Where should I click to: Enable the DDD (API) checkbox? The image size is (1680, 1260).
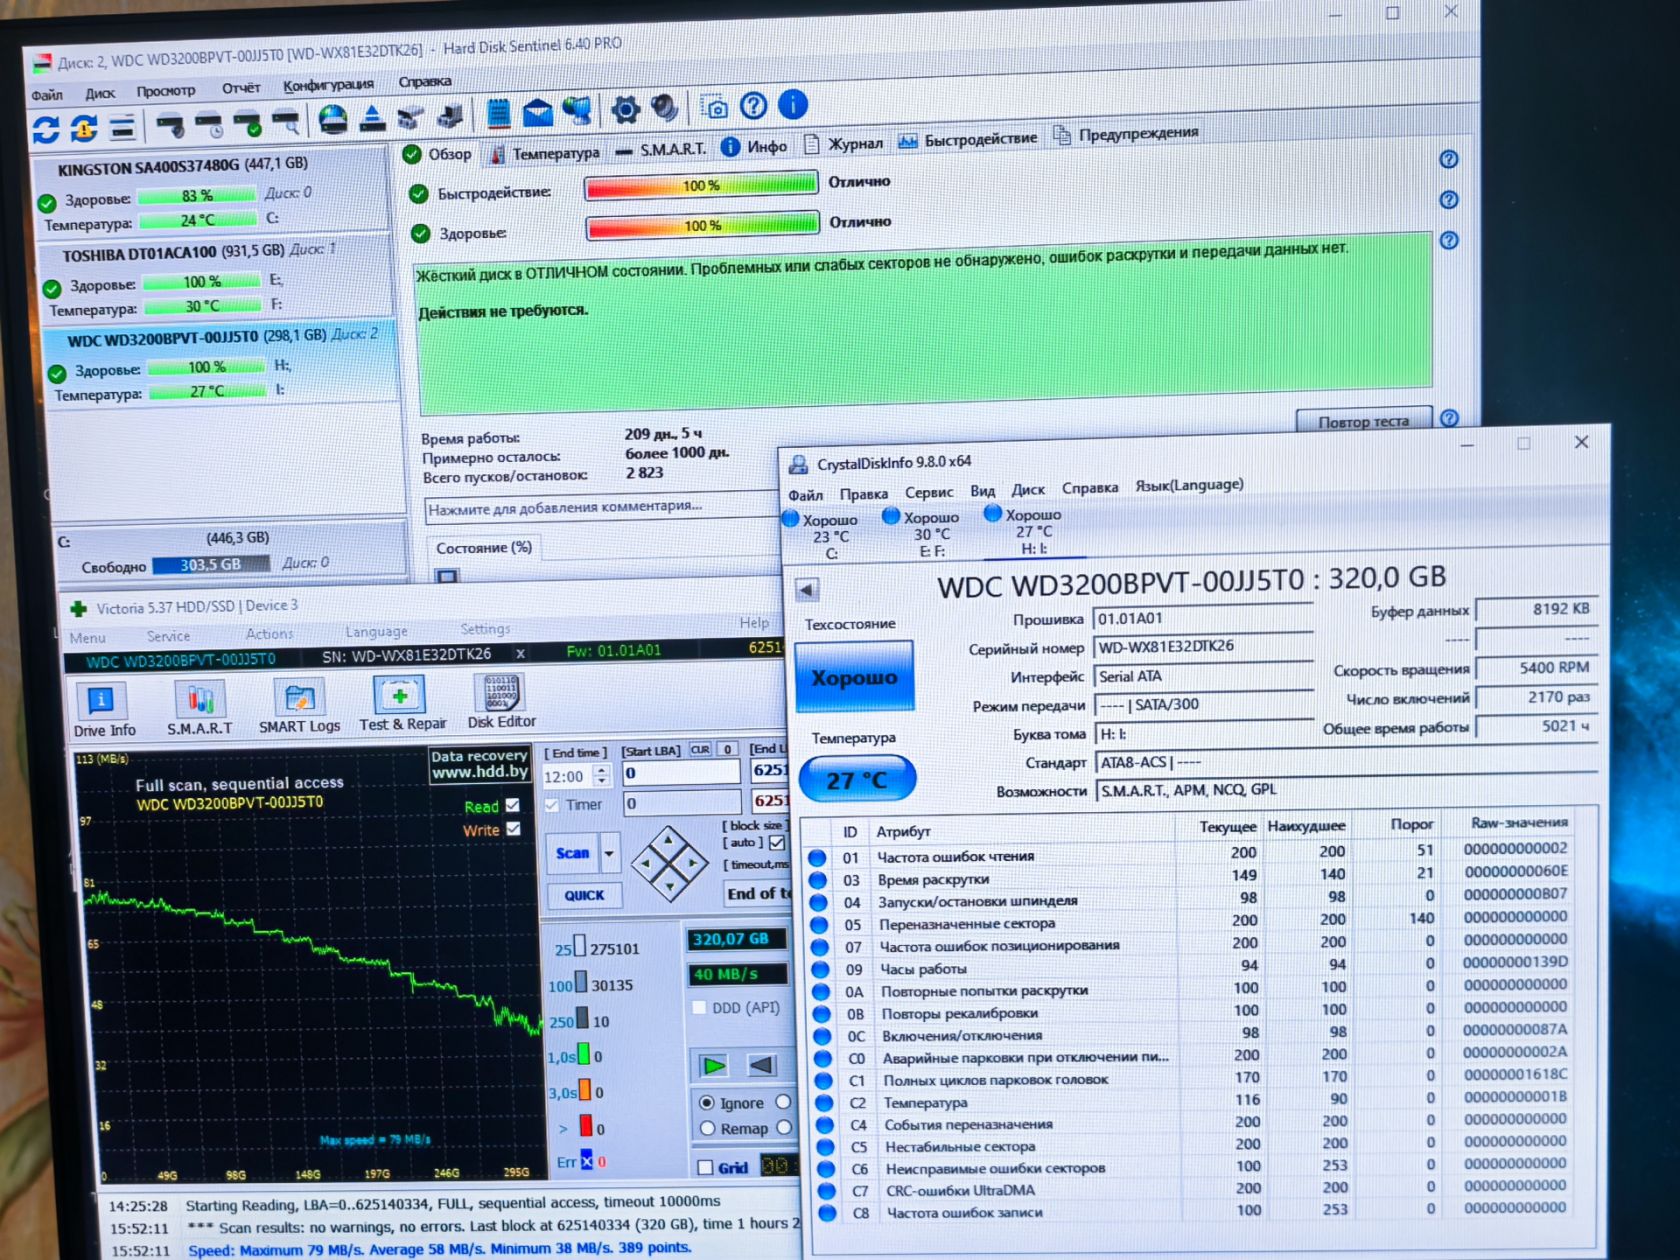[699, 1008]
